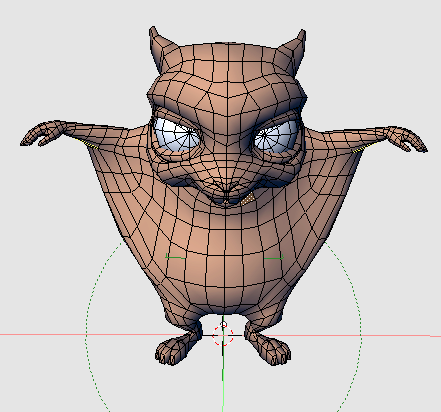Select the character's left white eyeball sphere
The height and width of the screenshot is (412, 441).
(x=178, y=135)
